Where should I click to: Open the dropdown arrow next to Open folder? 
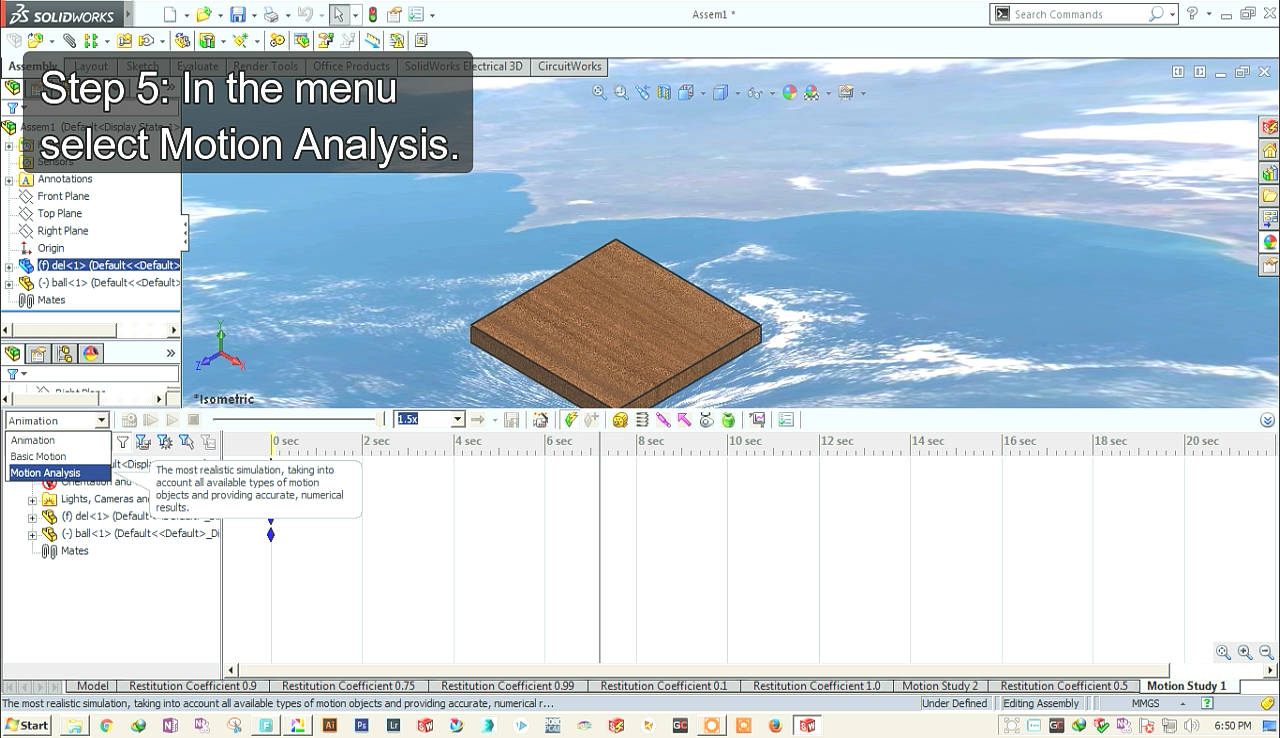point(220,15)
